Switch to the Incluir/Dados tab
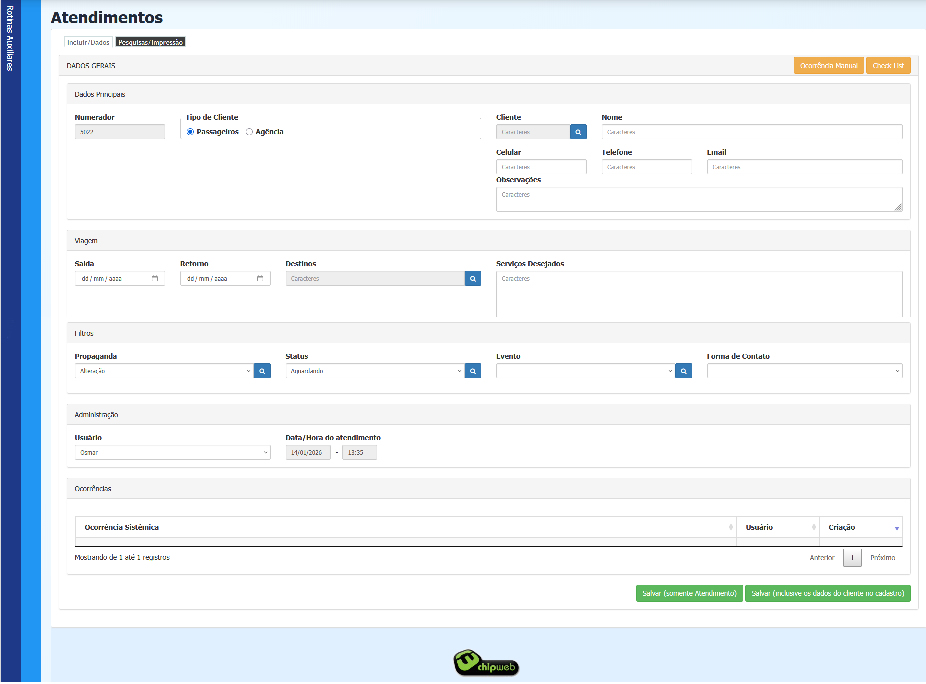This screenshot has width=926, height=684. pyautogui.click(x=88, y=43)
